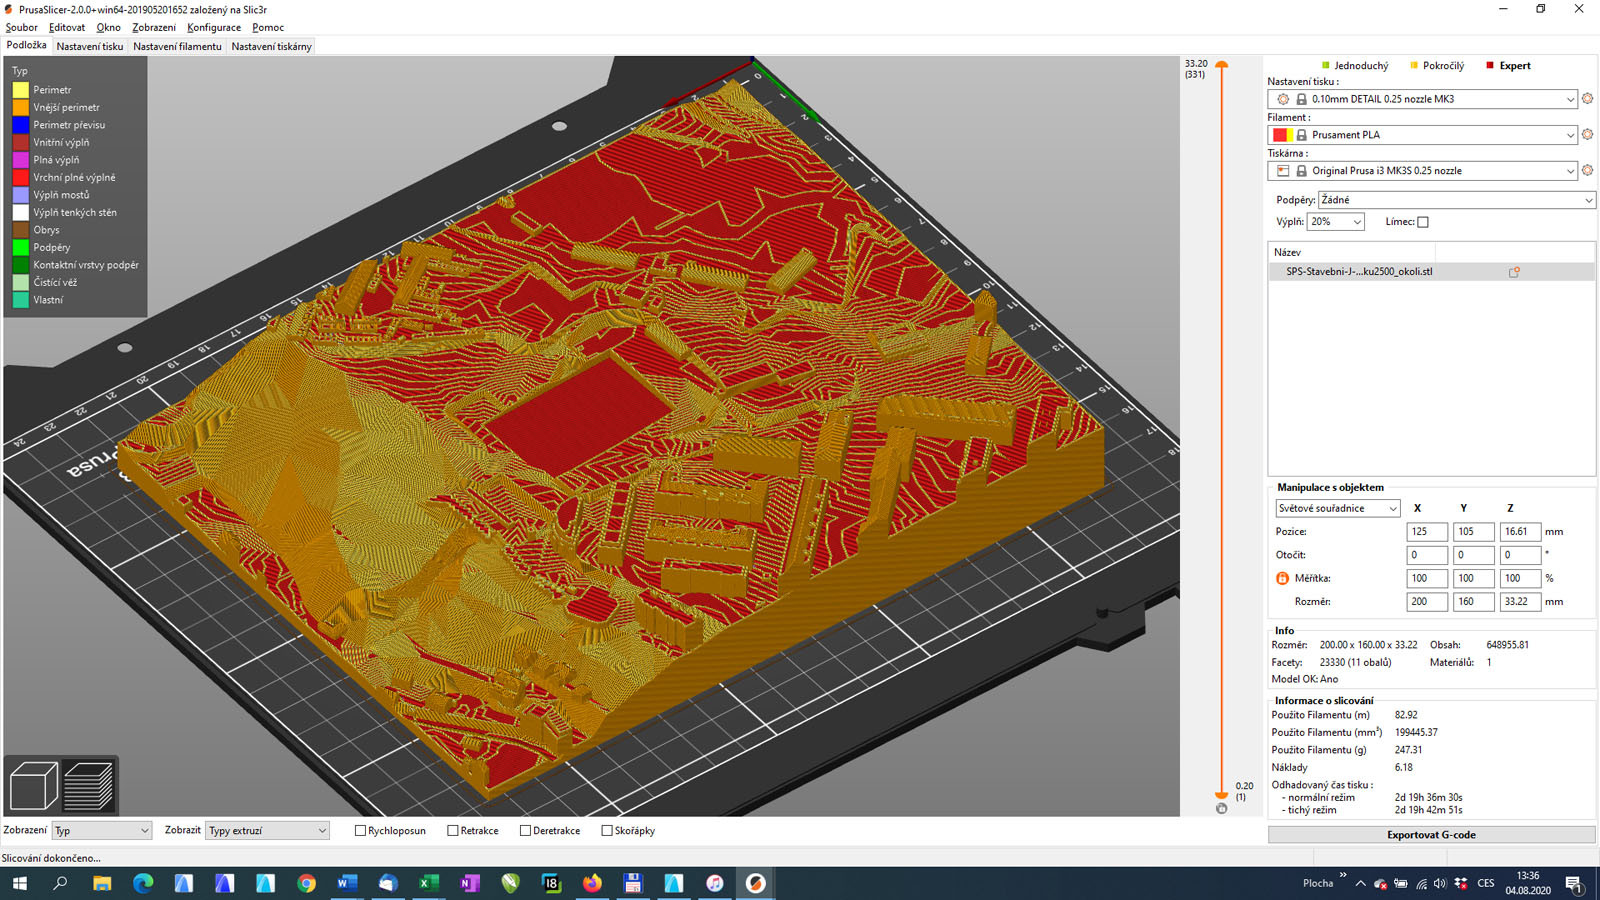Click the edit icon beside the STL object
This screenshot has height=900, width=1600.
1514,272
